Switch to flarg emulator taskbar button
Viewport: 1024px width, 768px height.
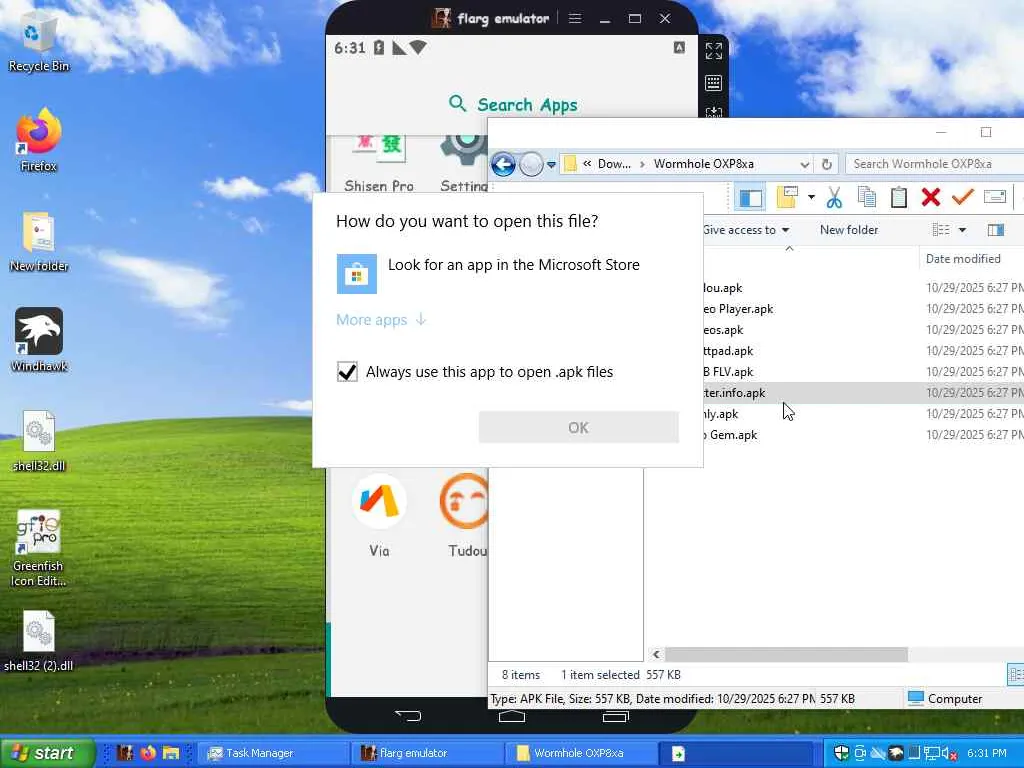(x=426, y=753)
